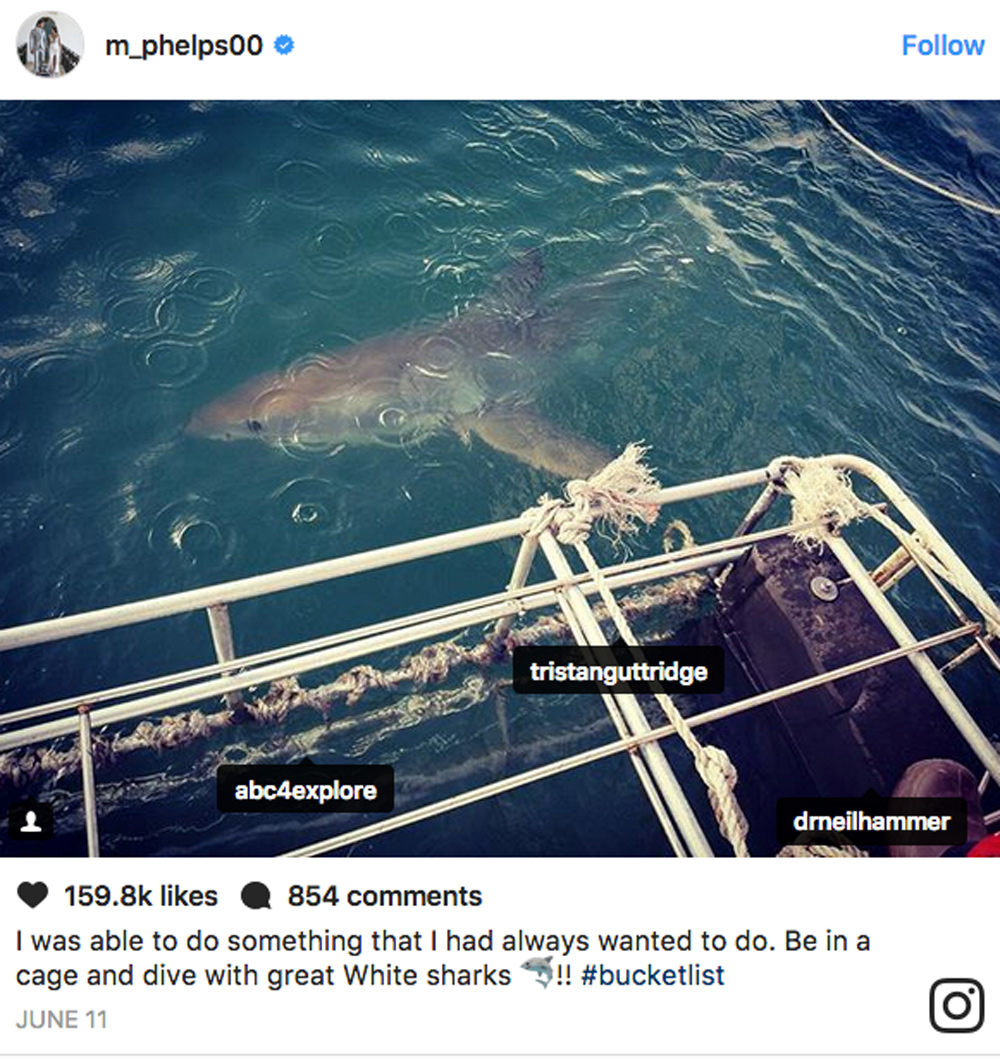Image resolution: width=1000 pixels, height=1059 pixels.
Task: Toggle the tagged people icon on photo
Action: tap(30, 821)
